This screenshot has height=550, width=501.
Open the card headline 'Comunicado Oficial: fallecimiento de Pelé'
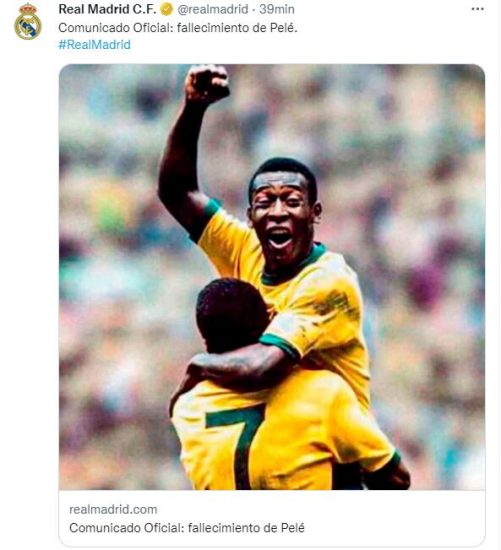click(x=187, y=528)
